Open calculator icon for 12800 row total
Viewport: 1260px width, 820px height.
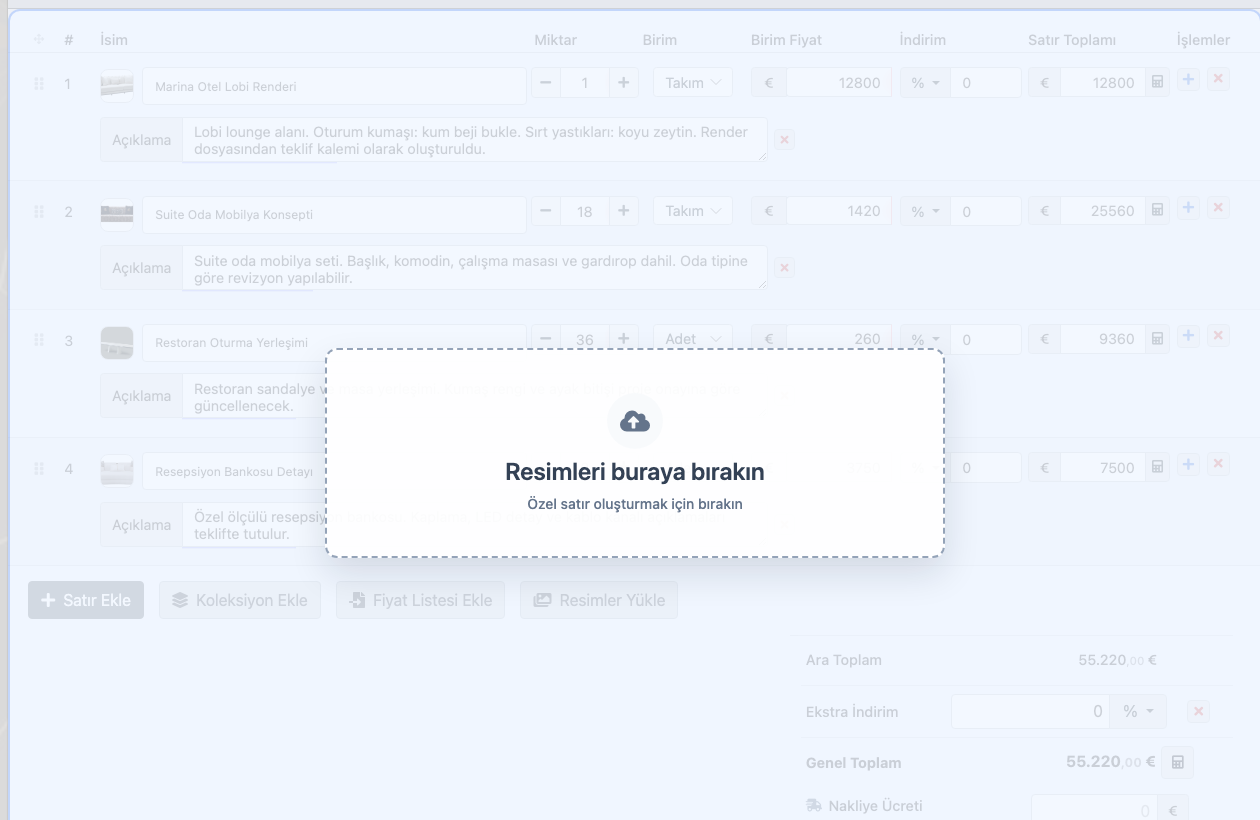pyautogui.click(x=1157, y=82)
